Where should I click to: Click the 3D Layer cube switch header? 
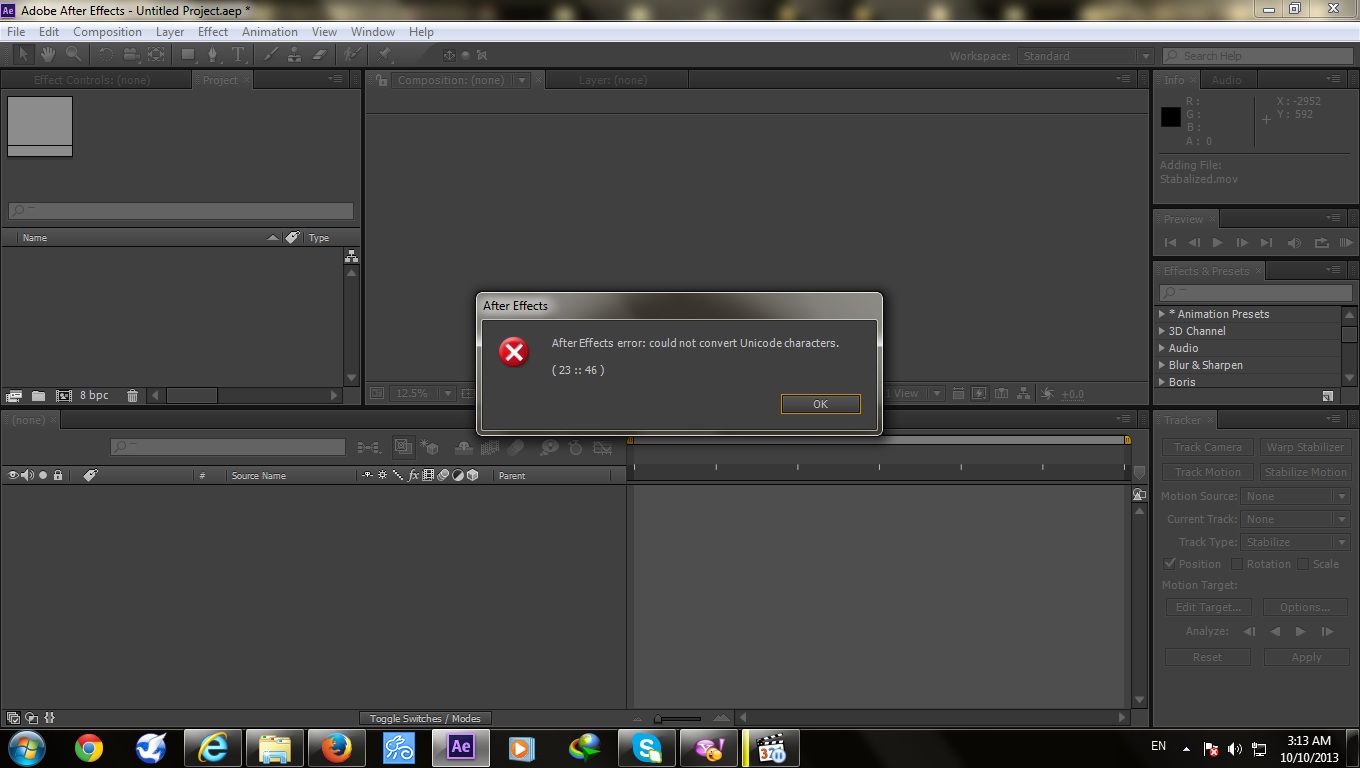[x=472, y=476]
